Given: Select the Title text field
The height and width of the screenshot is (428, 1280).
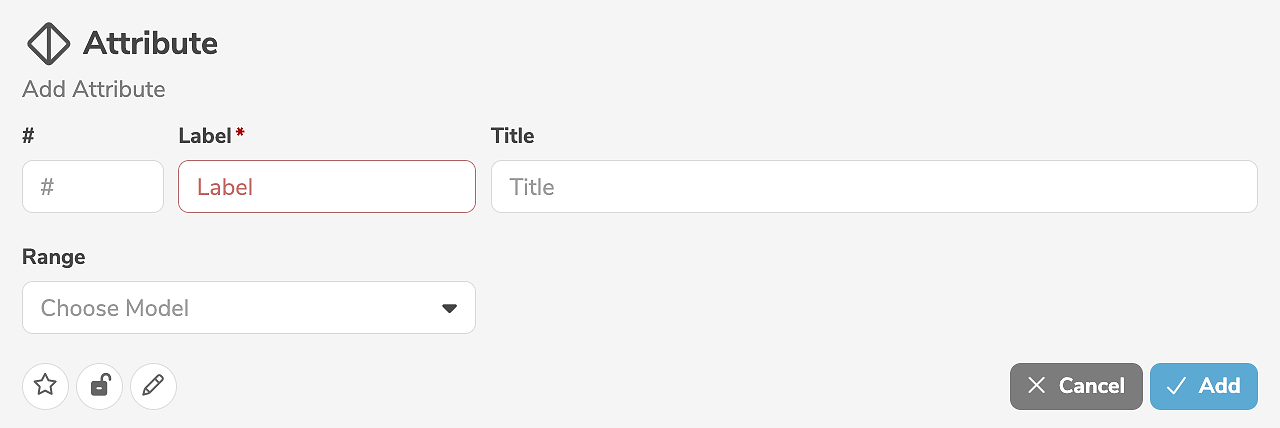Looking at the screenshot, I should coord(873,187).
